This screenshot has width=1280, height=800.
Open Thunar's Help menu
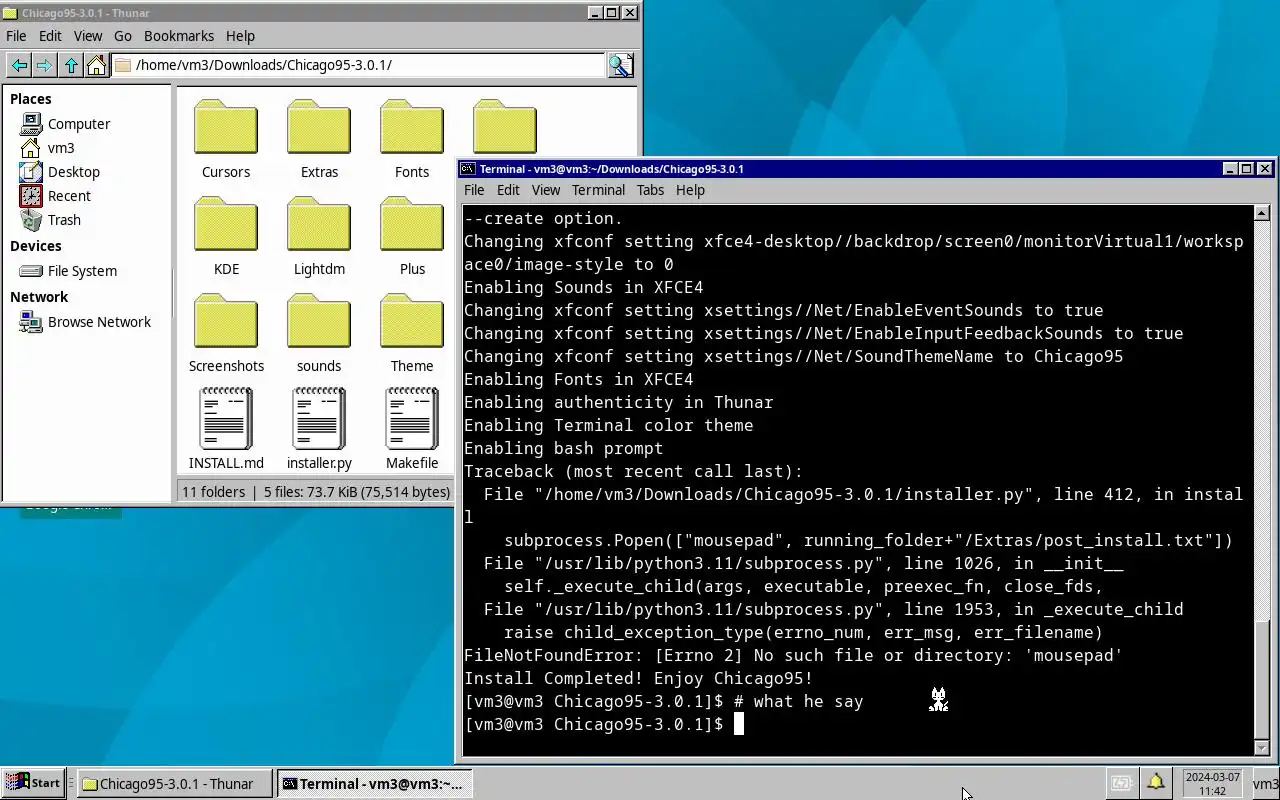(240, 36)
